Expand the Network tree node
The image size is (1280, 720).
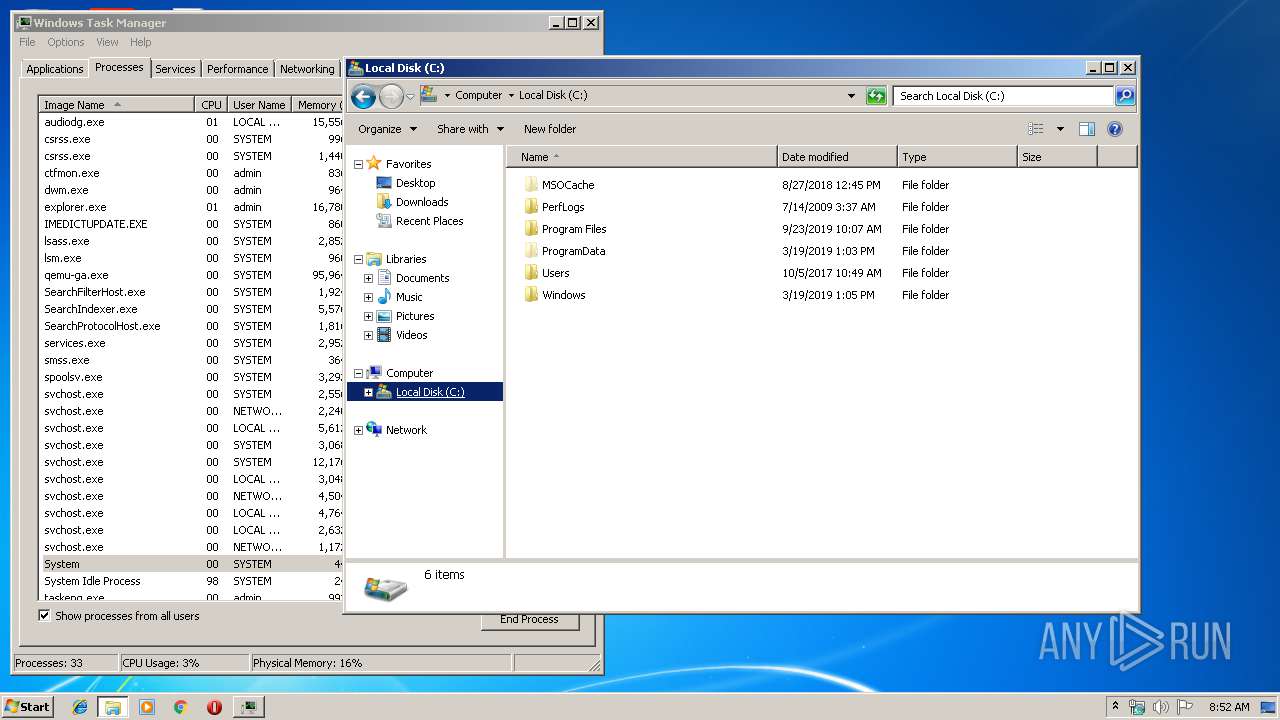tap(358, 430)
